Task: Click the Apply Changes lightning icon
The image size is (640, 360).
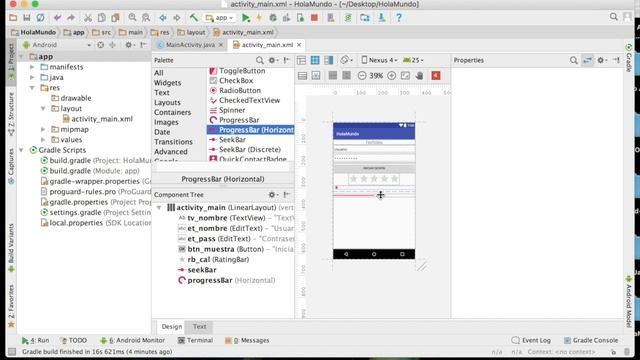Action: click(259, 18)
